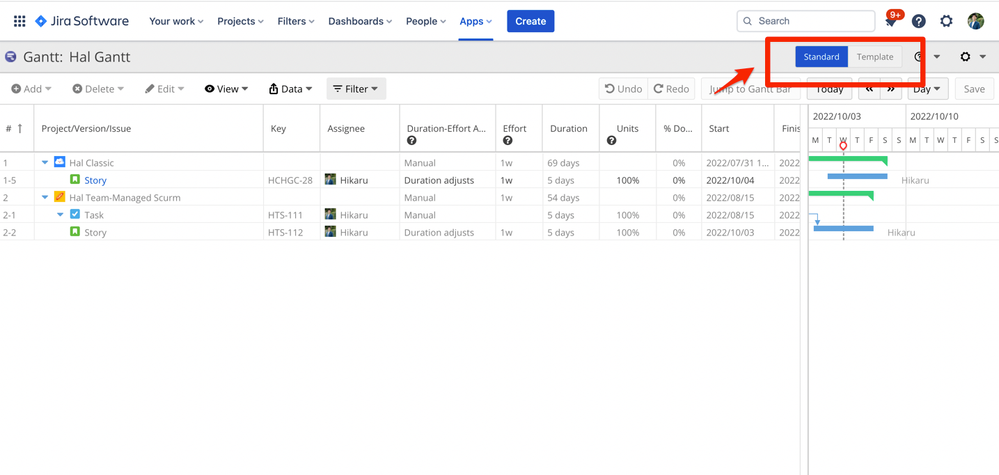This screenshot has width=999, height=475.
Task: Click the blue Gantt bar for HTS-112 Story
Action: point(844,228)
